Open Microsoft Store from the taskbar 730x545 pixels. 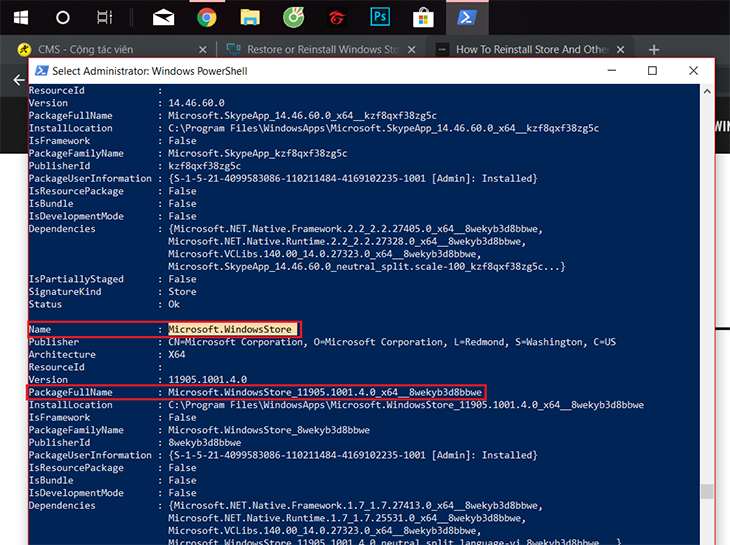pyautogui.click(x=423, y=18)
